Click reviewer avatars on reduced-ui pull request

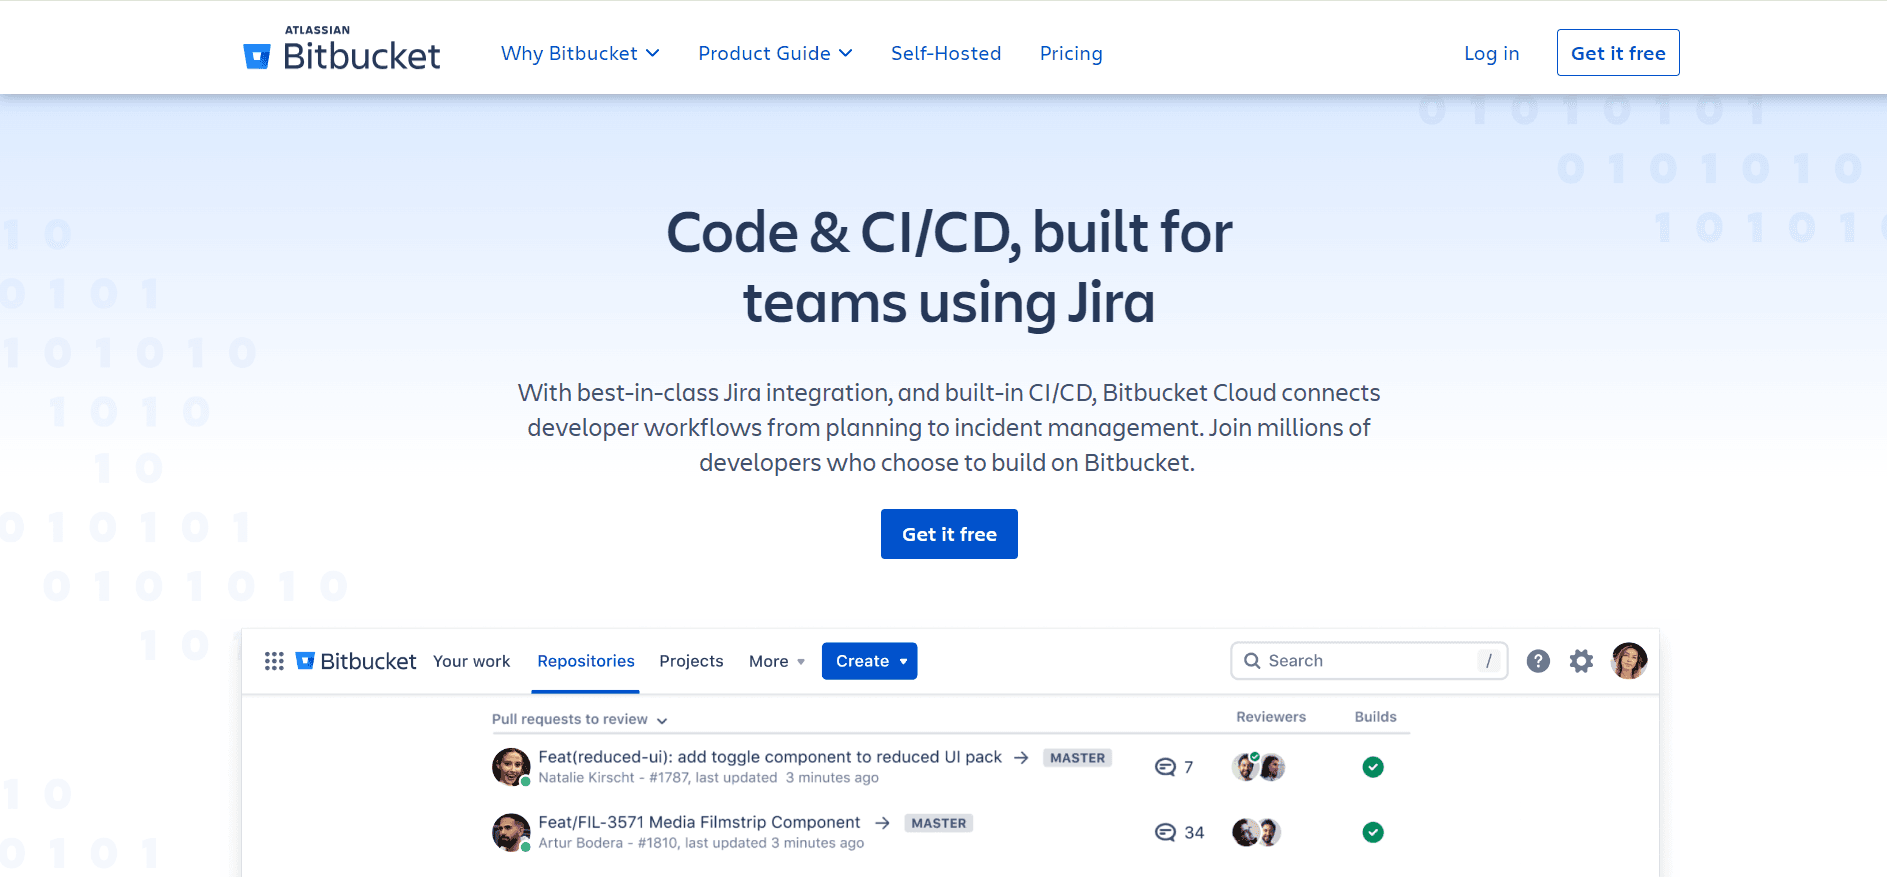click(x=1258, y=767)
